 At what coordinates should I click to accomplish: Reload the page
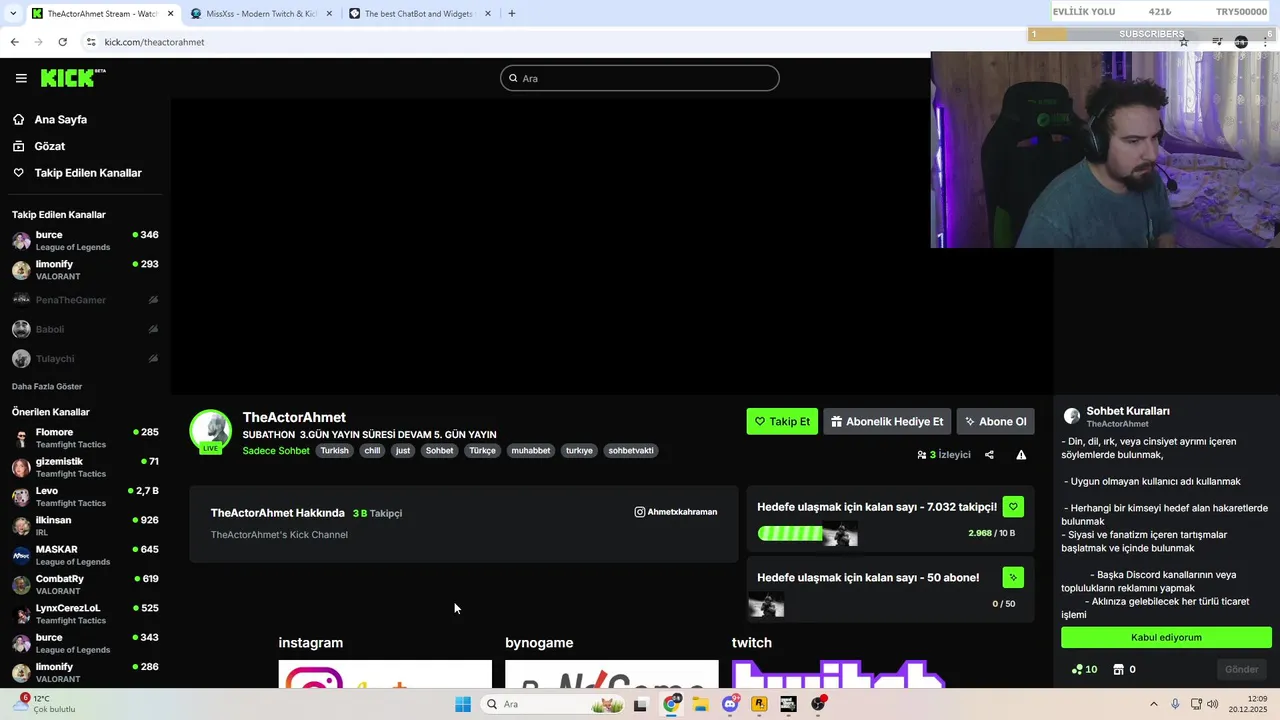pyautogui.click(x=62, y=42)
